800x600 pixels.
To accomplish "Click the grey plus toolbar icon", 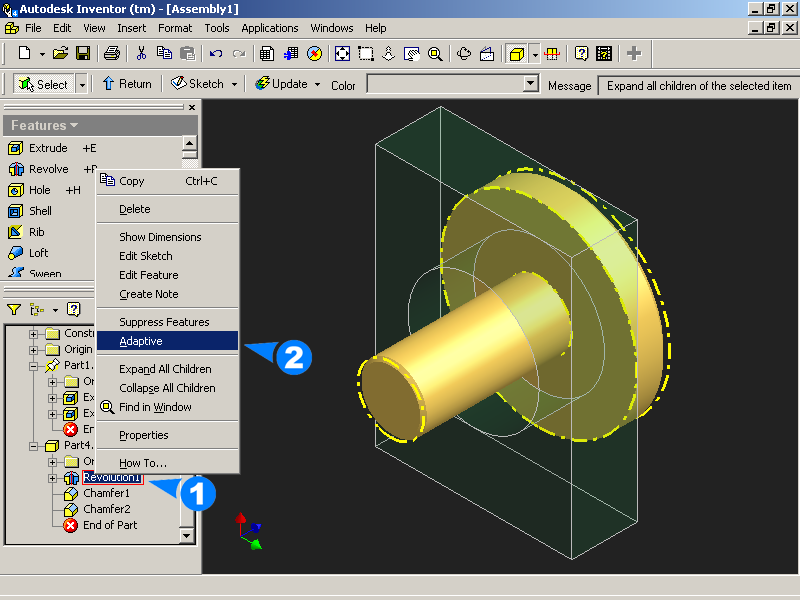I will (634, 53).
